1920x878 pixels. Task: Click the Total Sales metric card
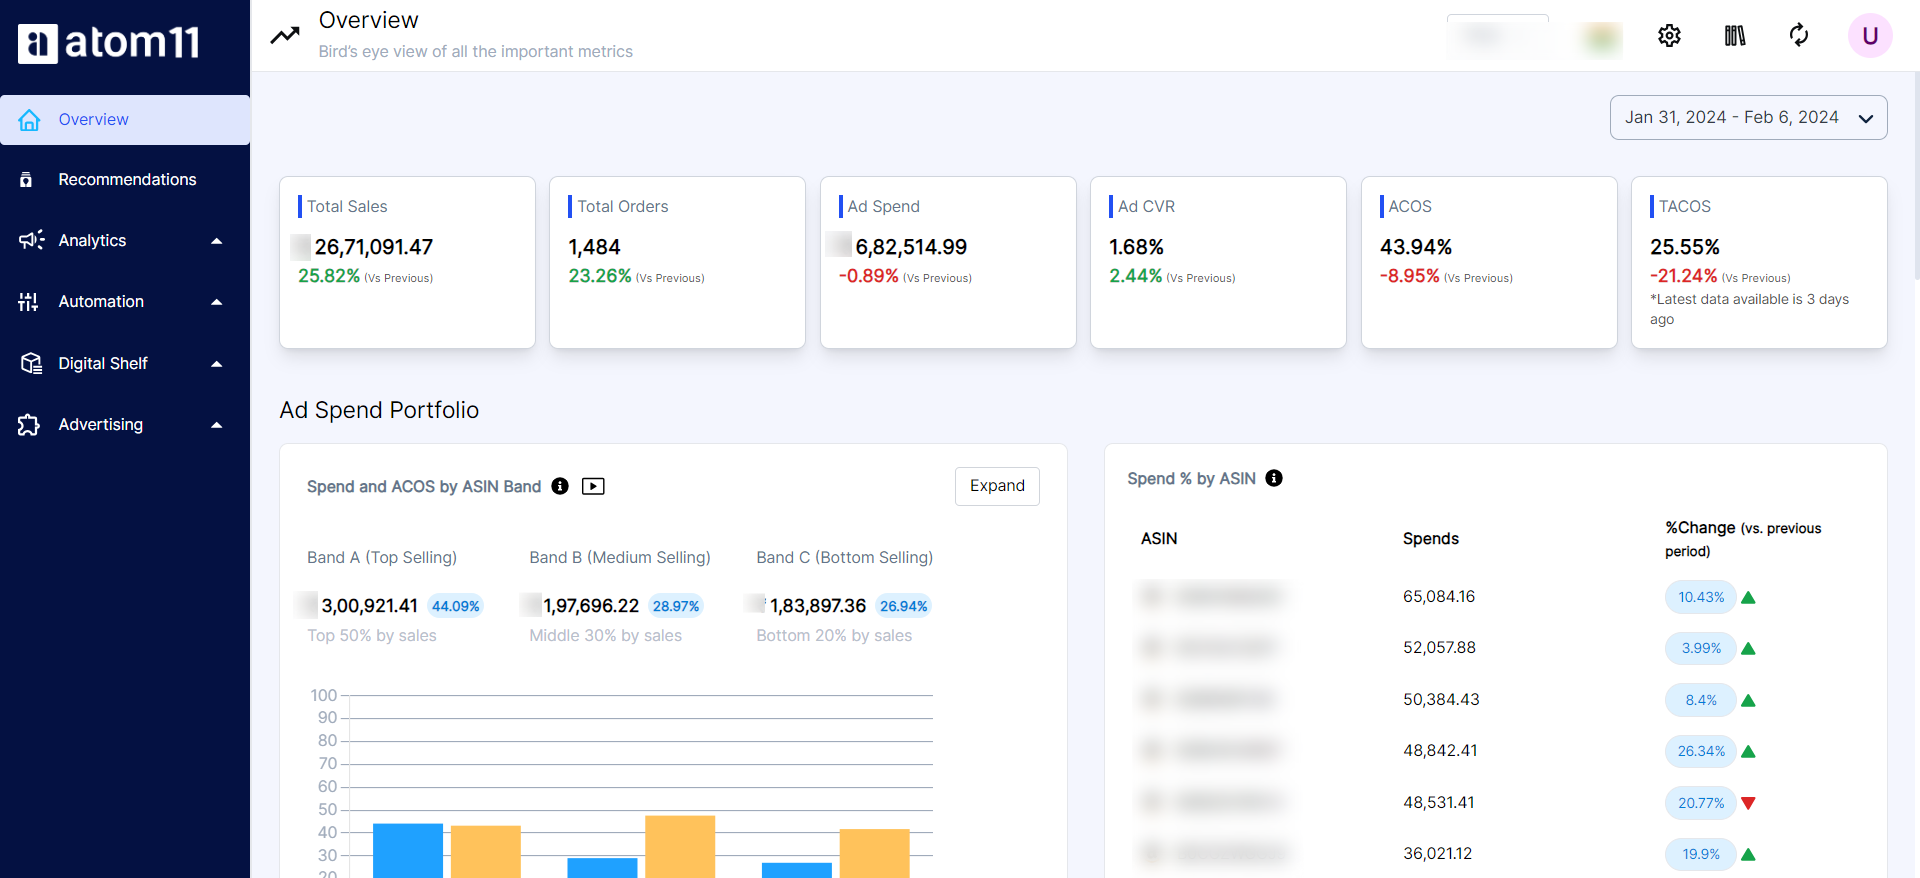click(x=407, y=262)
